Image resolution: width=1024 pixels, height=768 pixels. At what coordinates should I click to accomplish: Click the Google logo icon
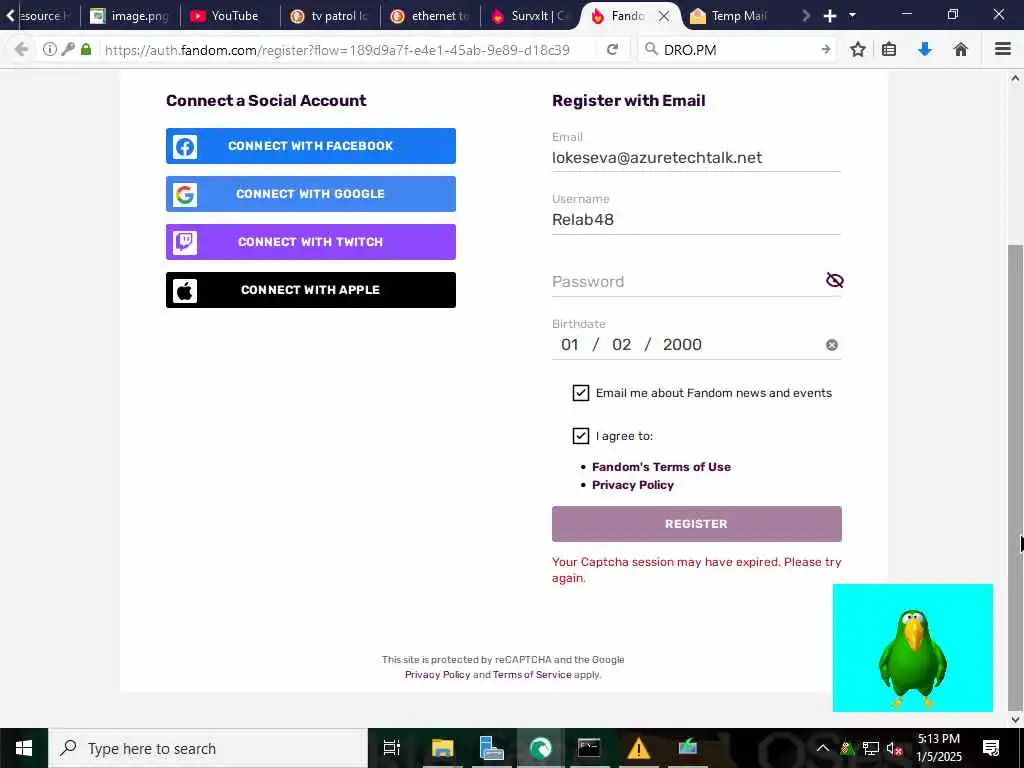point(185,194)
